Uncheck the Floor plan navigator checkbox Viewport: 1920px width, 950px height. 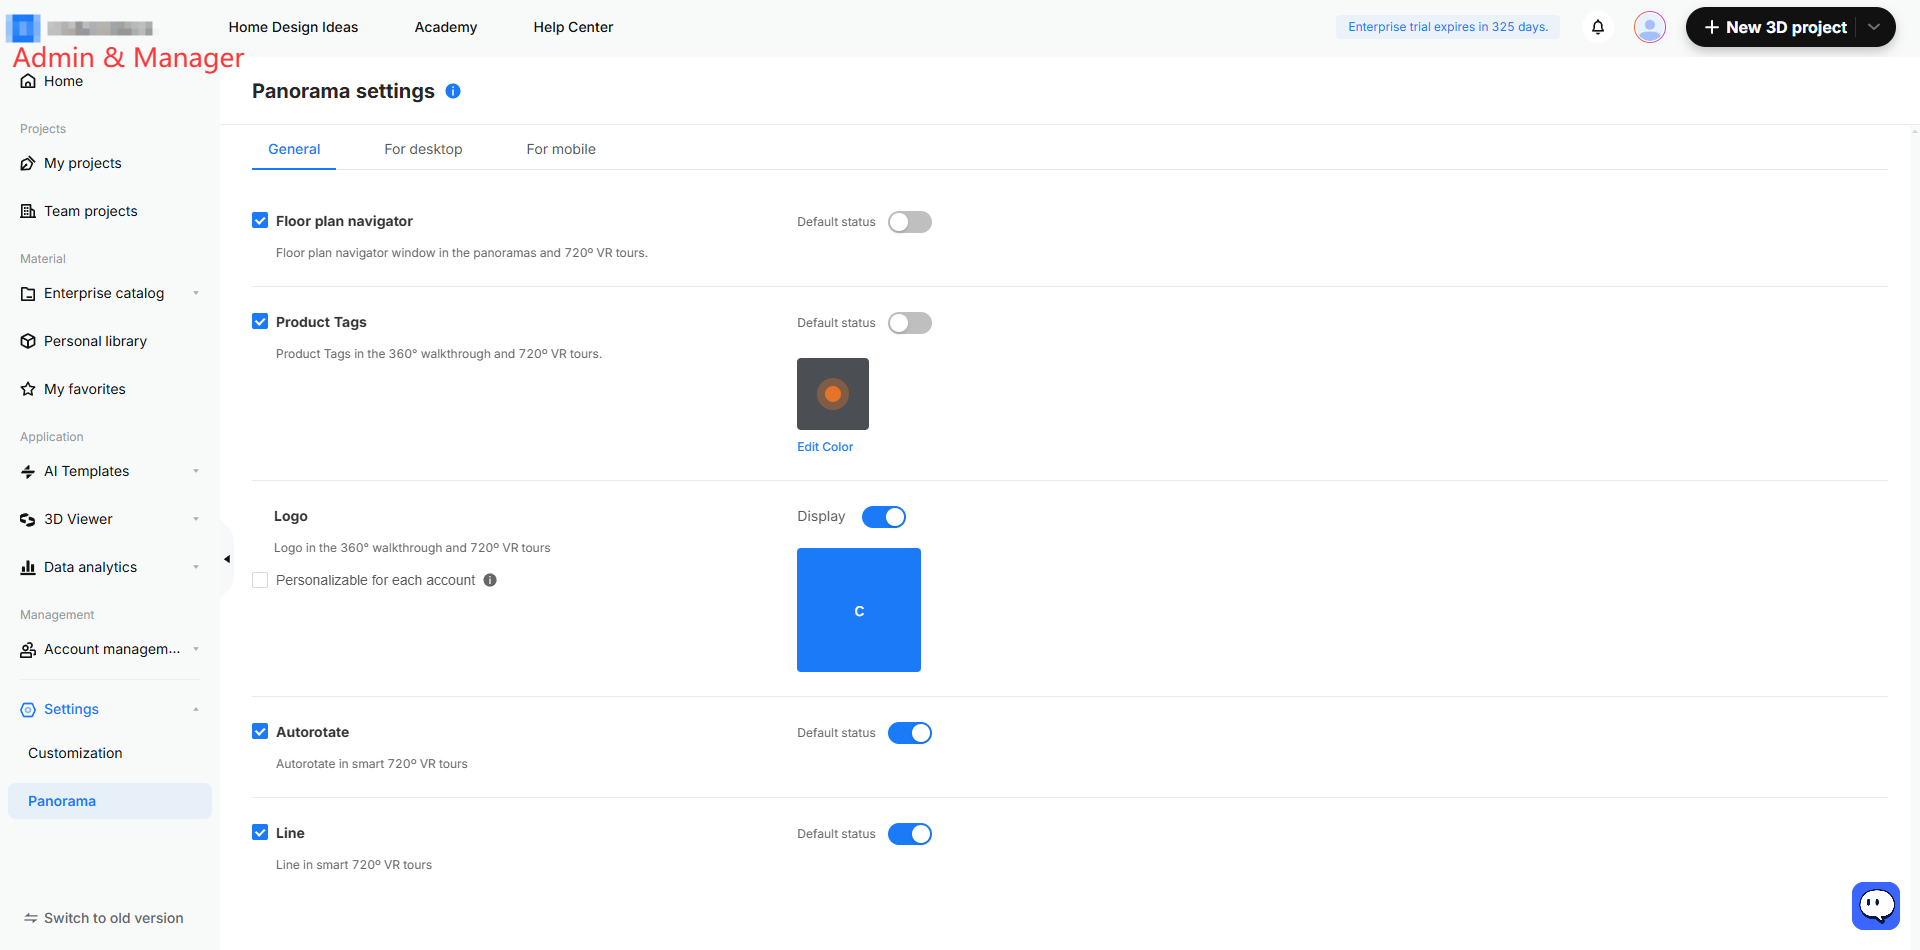[x=260, y=220]
